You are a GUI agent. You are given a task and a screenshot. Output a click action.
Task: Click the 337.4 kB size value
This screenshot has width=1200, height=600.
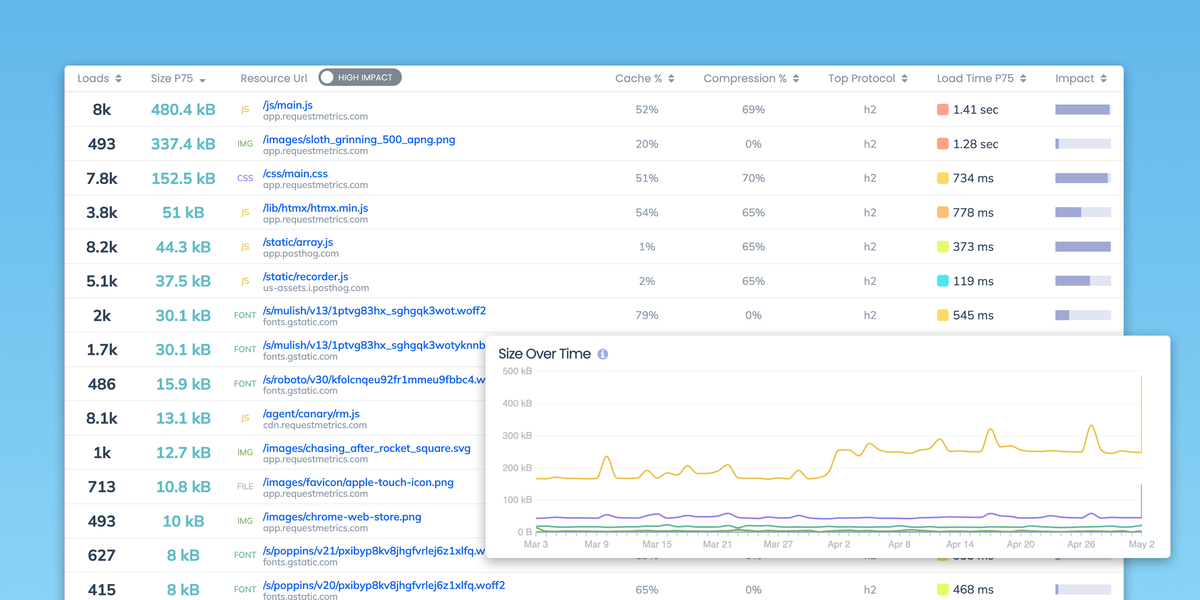point(183,144)
